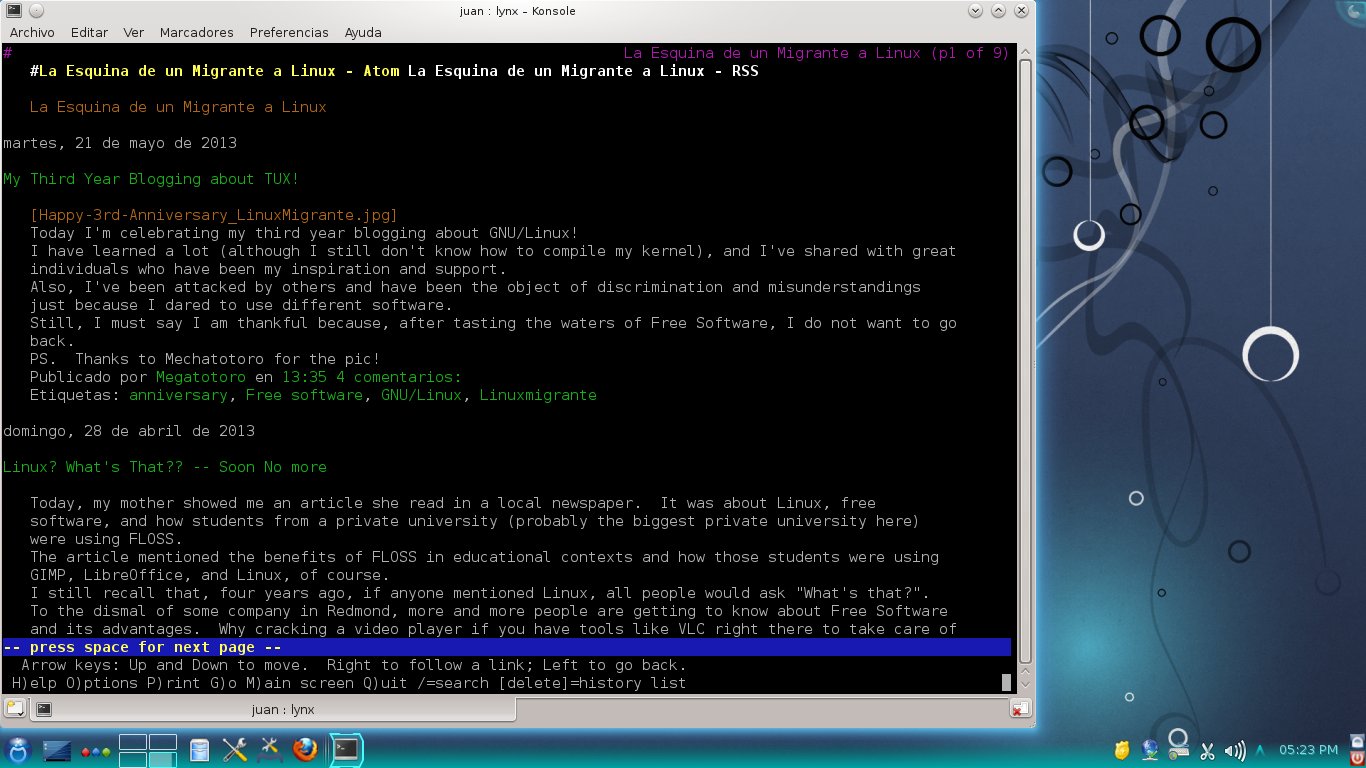Switch to the top-right virtual desktop
The image size is (1366, 768).
tap(163, 742)
